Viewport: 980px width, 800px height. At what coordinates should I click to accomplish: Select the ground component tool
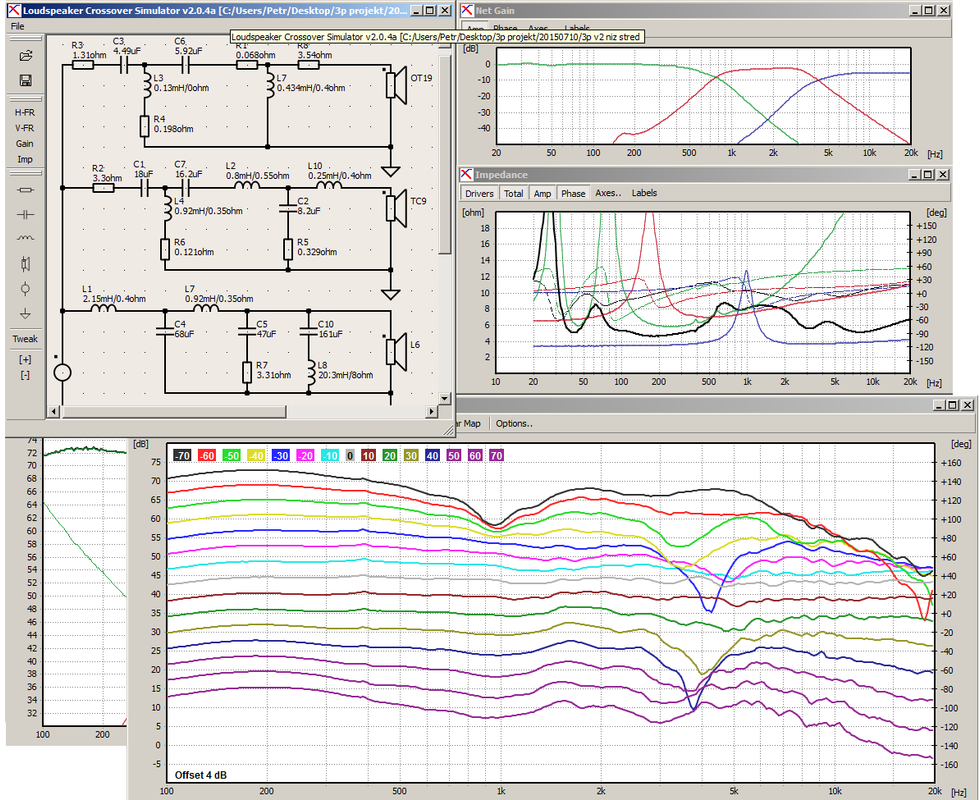pyautogui.click(x=26, y=314)
